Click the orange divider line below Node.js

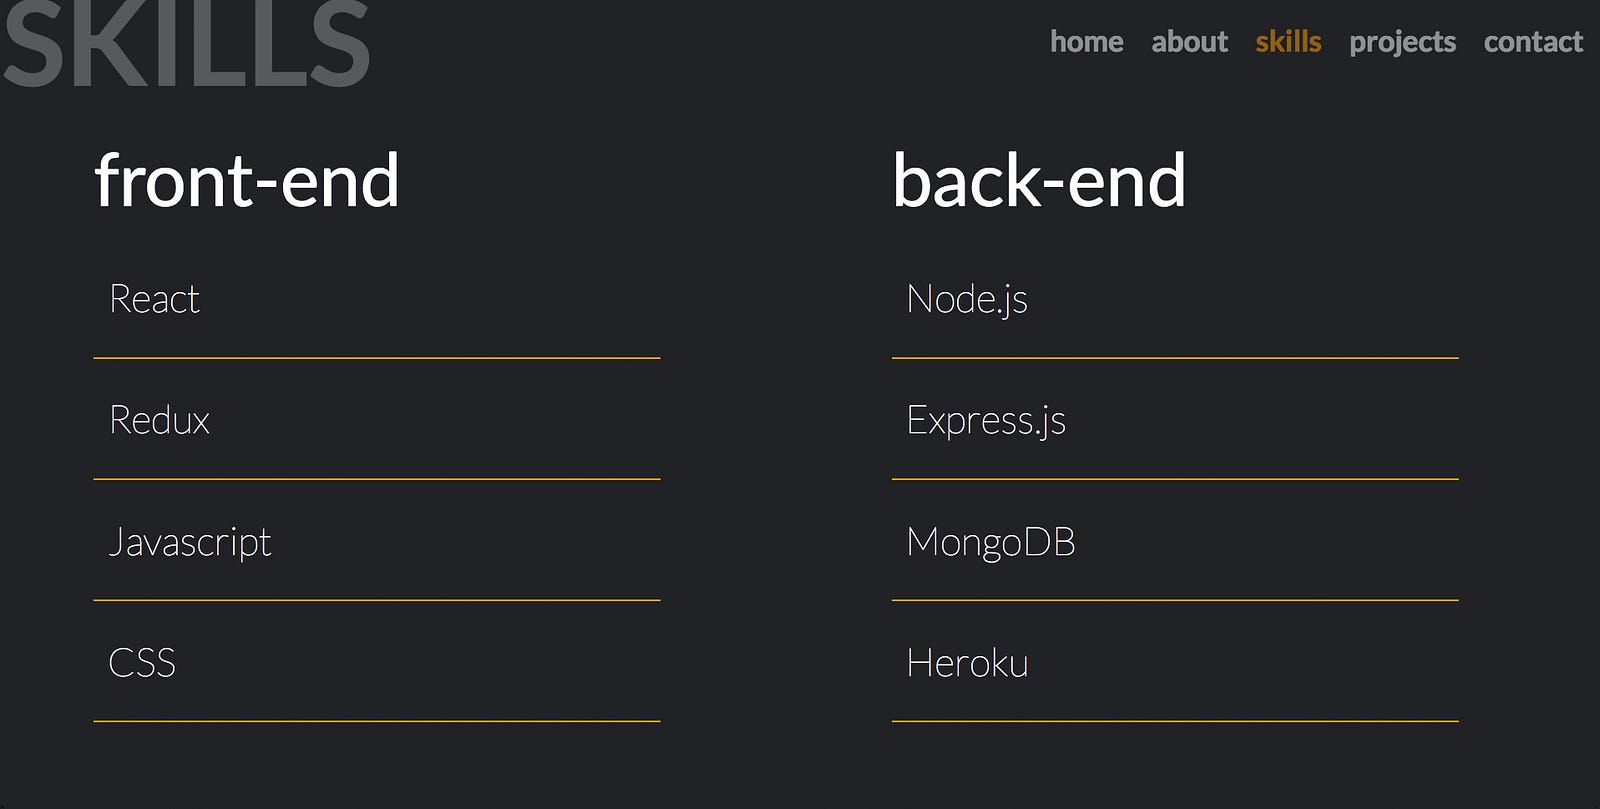pos(1175,357)
